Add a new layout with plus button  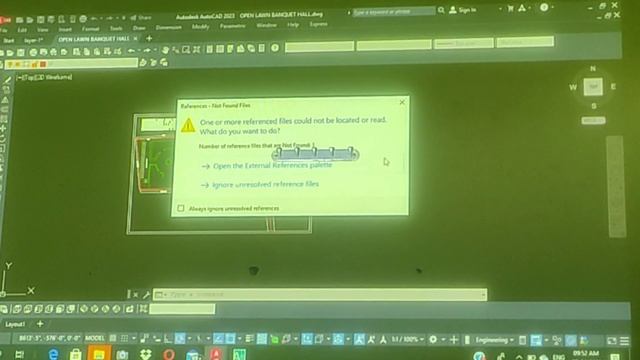pyautogui.click(x=40, y=324)
